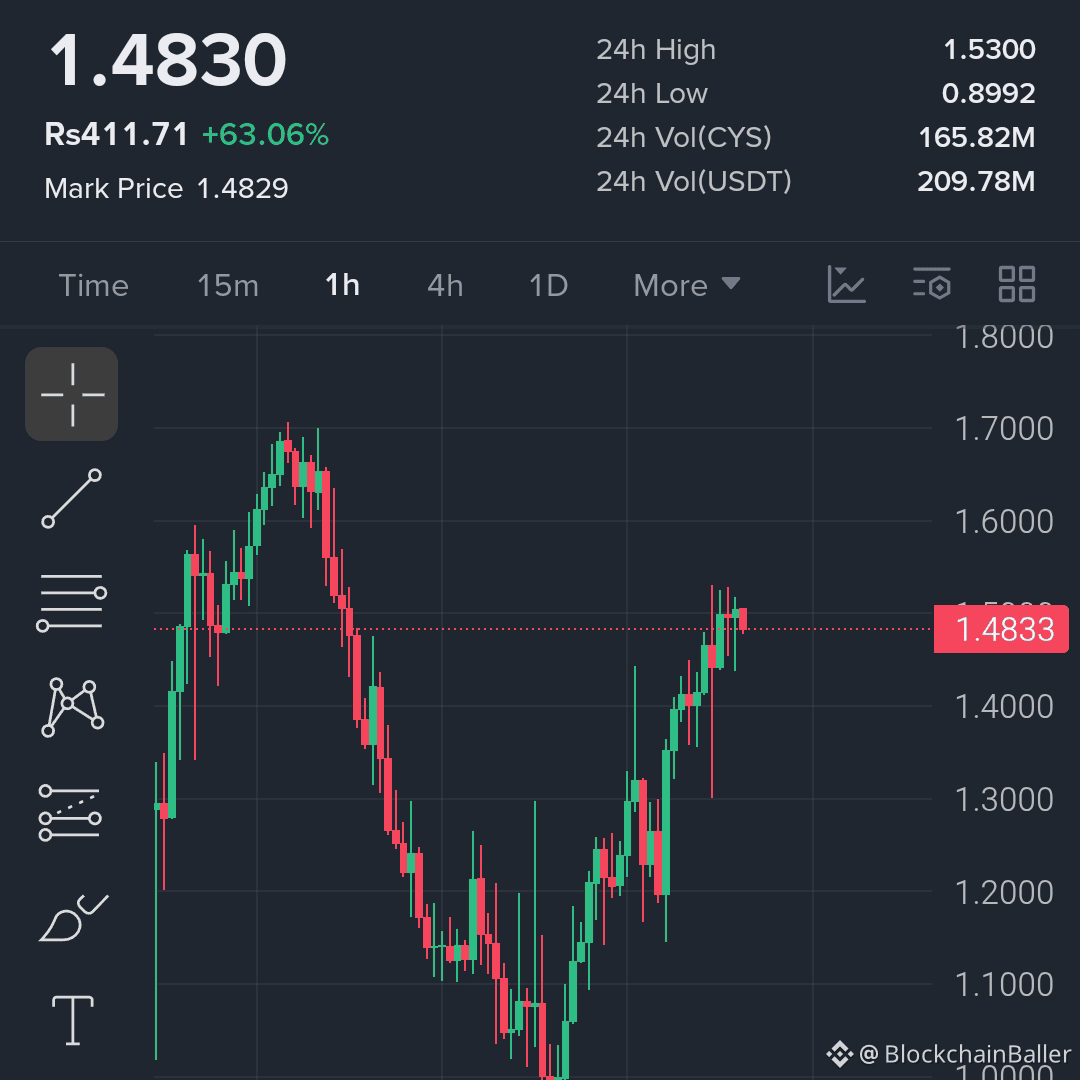This screenshot has width=1080, height=1080.
Task: Select the XABCD pattern drawing tool
Action: click(x=72, y=707)
